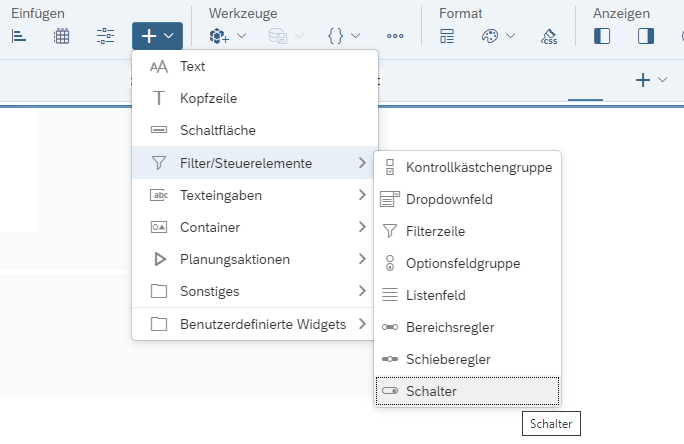Add a Schieberegler widget
The width and height of the screenshot is (684, 444).
[x=468, y=359]
